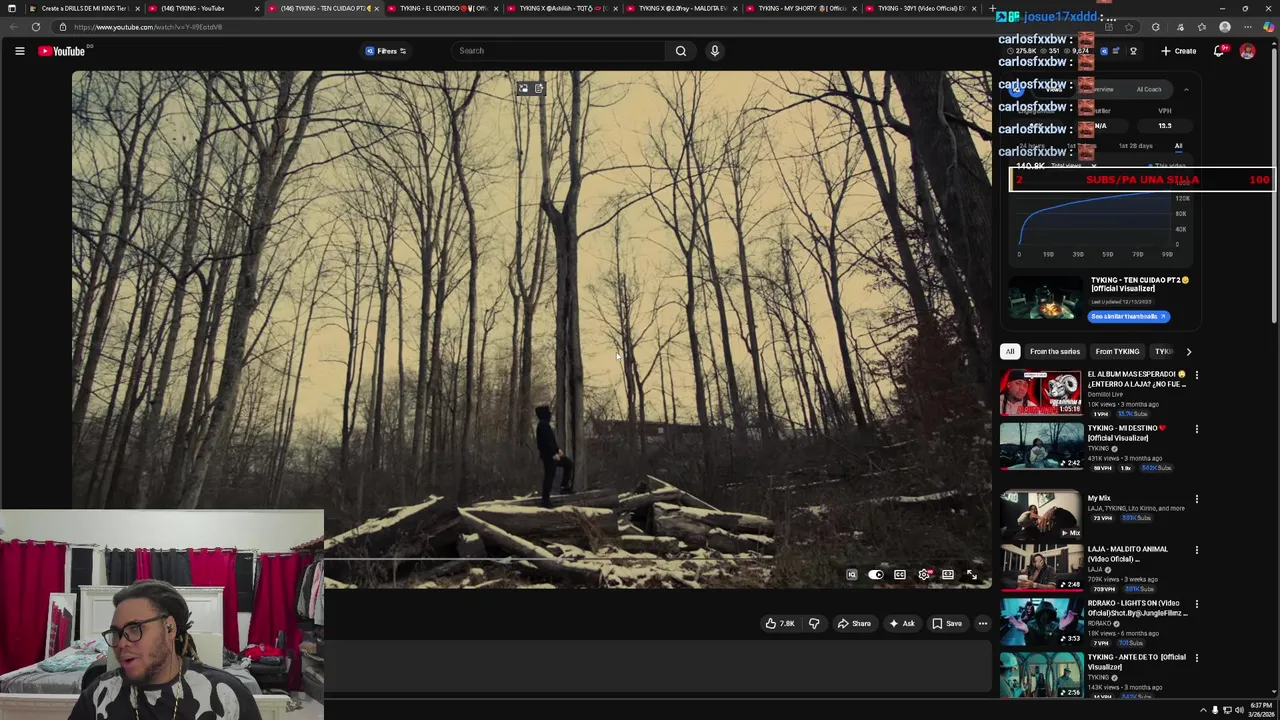Open EL ALBUM MAS ESPERADO video thumbnail
This screenshot has height=720, width=1280.
tap(1041, 393)
